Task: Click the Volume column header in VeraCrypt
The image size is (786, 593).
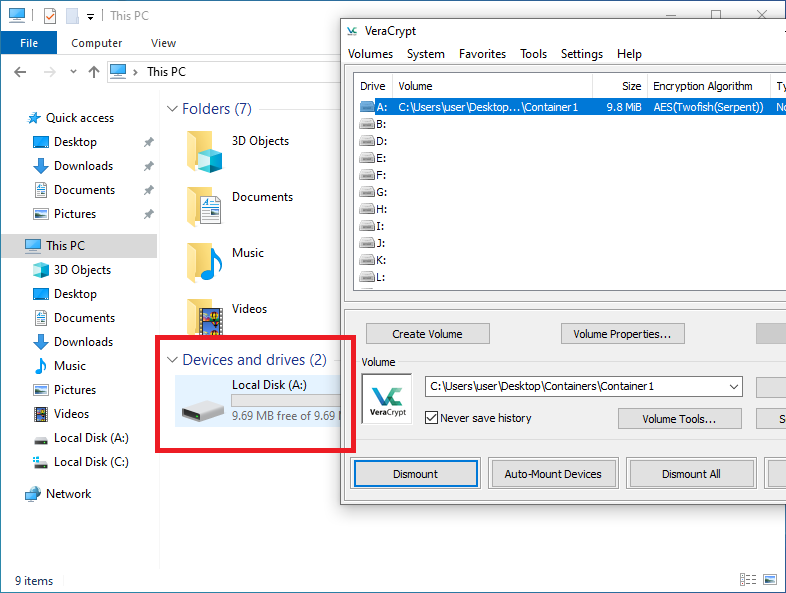Action: 493,86
